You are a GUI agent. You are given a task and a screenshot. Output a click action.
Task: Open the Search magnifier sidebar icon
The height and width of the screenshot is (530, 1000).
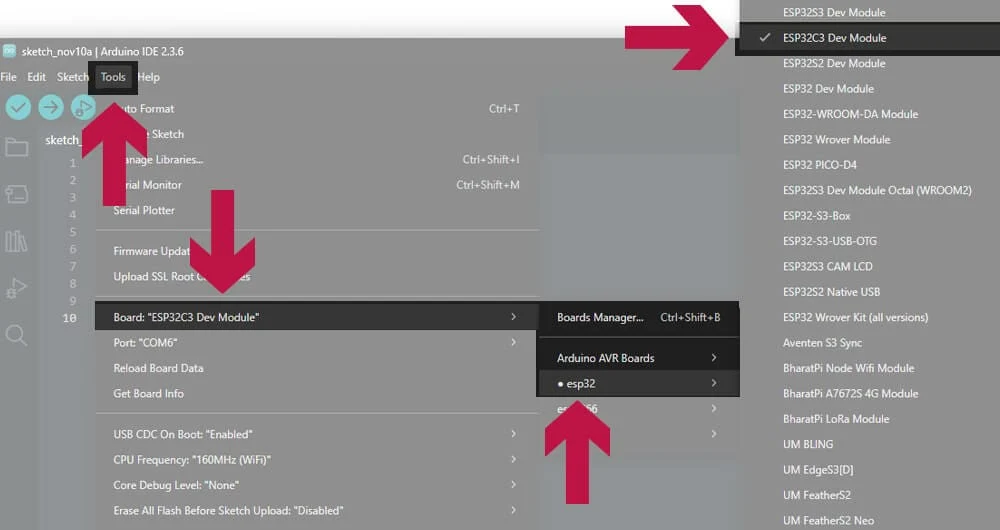point(17,335)
